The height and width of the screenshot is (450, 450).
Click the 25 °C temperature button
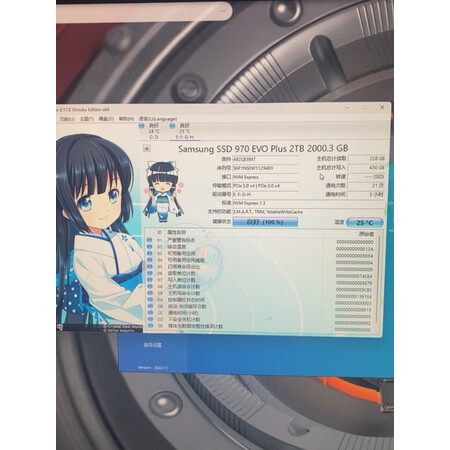coord(365,223)
